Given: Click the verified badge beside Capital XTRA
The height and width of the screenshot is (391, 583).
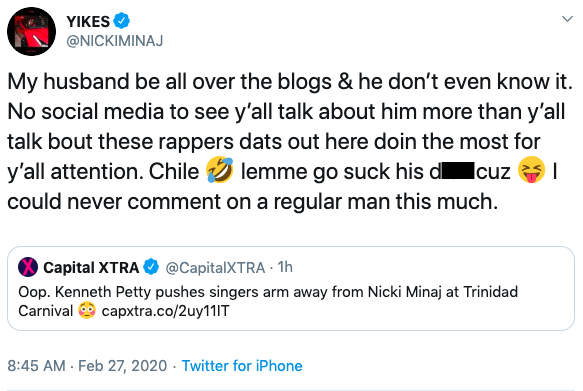Looking at the screenshot, I should click(151, 267).
